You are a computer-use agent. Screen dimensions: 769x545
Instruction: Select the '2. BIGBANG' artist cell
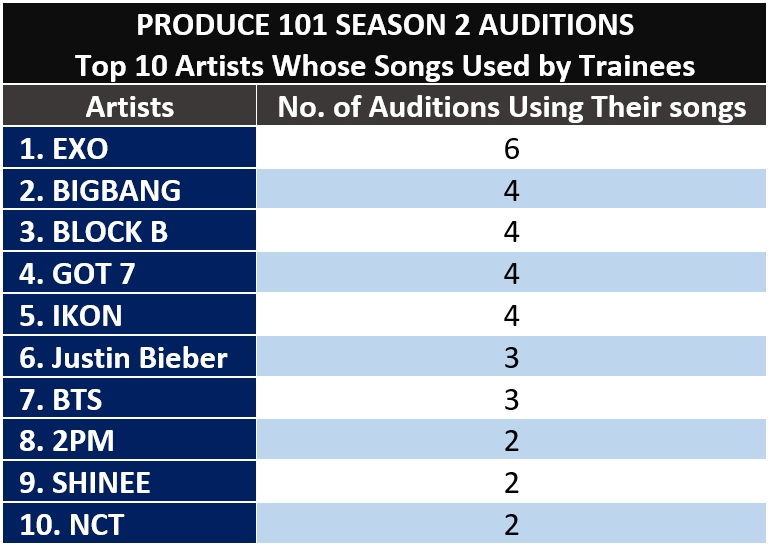(129, 189)
